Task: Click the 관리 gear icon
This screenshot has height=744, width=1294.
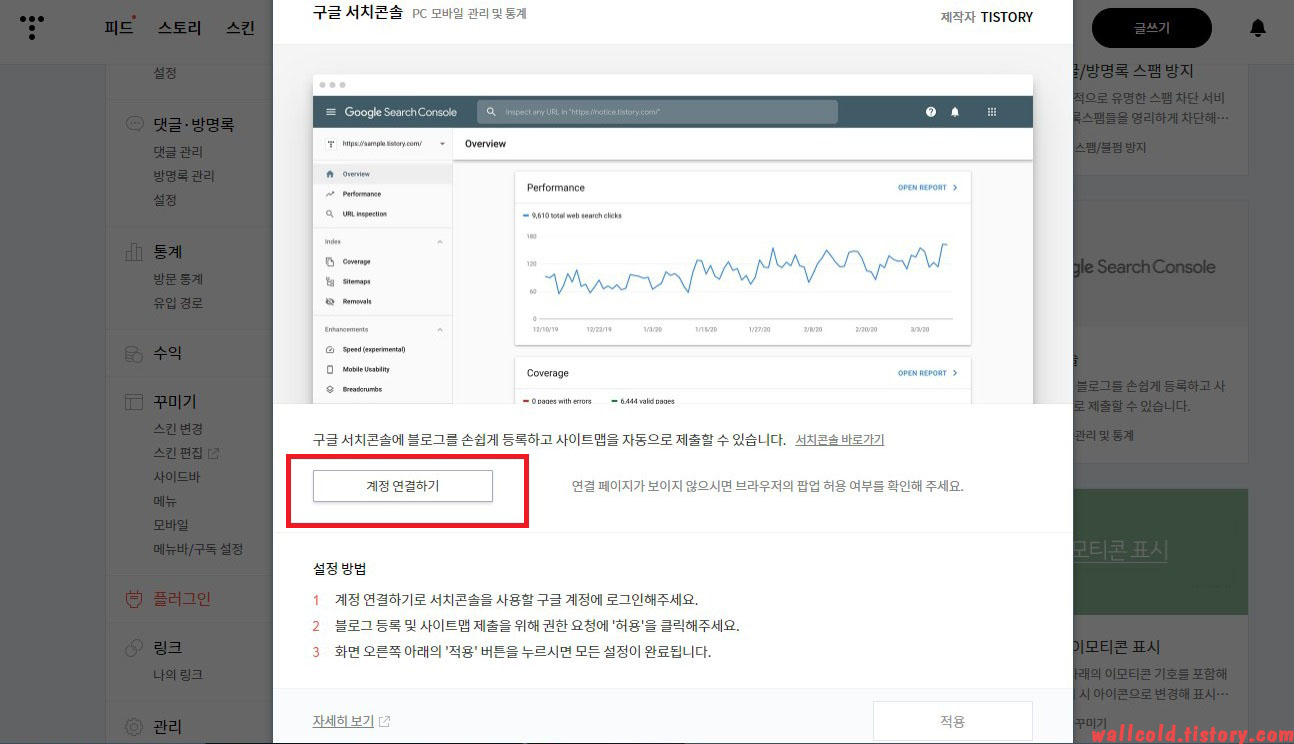Action: coord(133,727)
